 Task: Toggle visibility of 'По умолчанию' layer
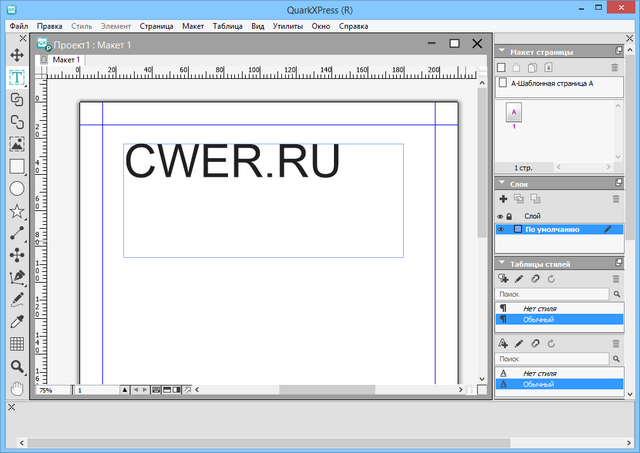(x=501, y=229)
